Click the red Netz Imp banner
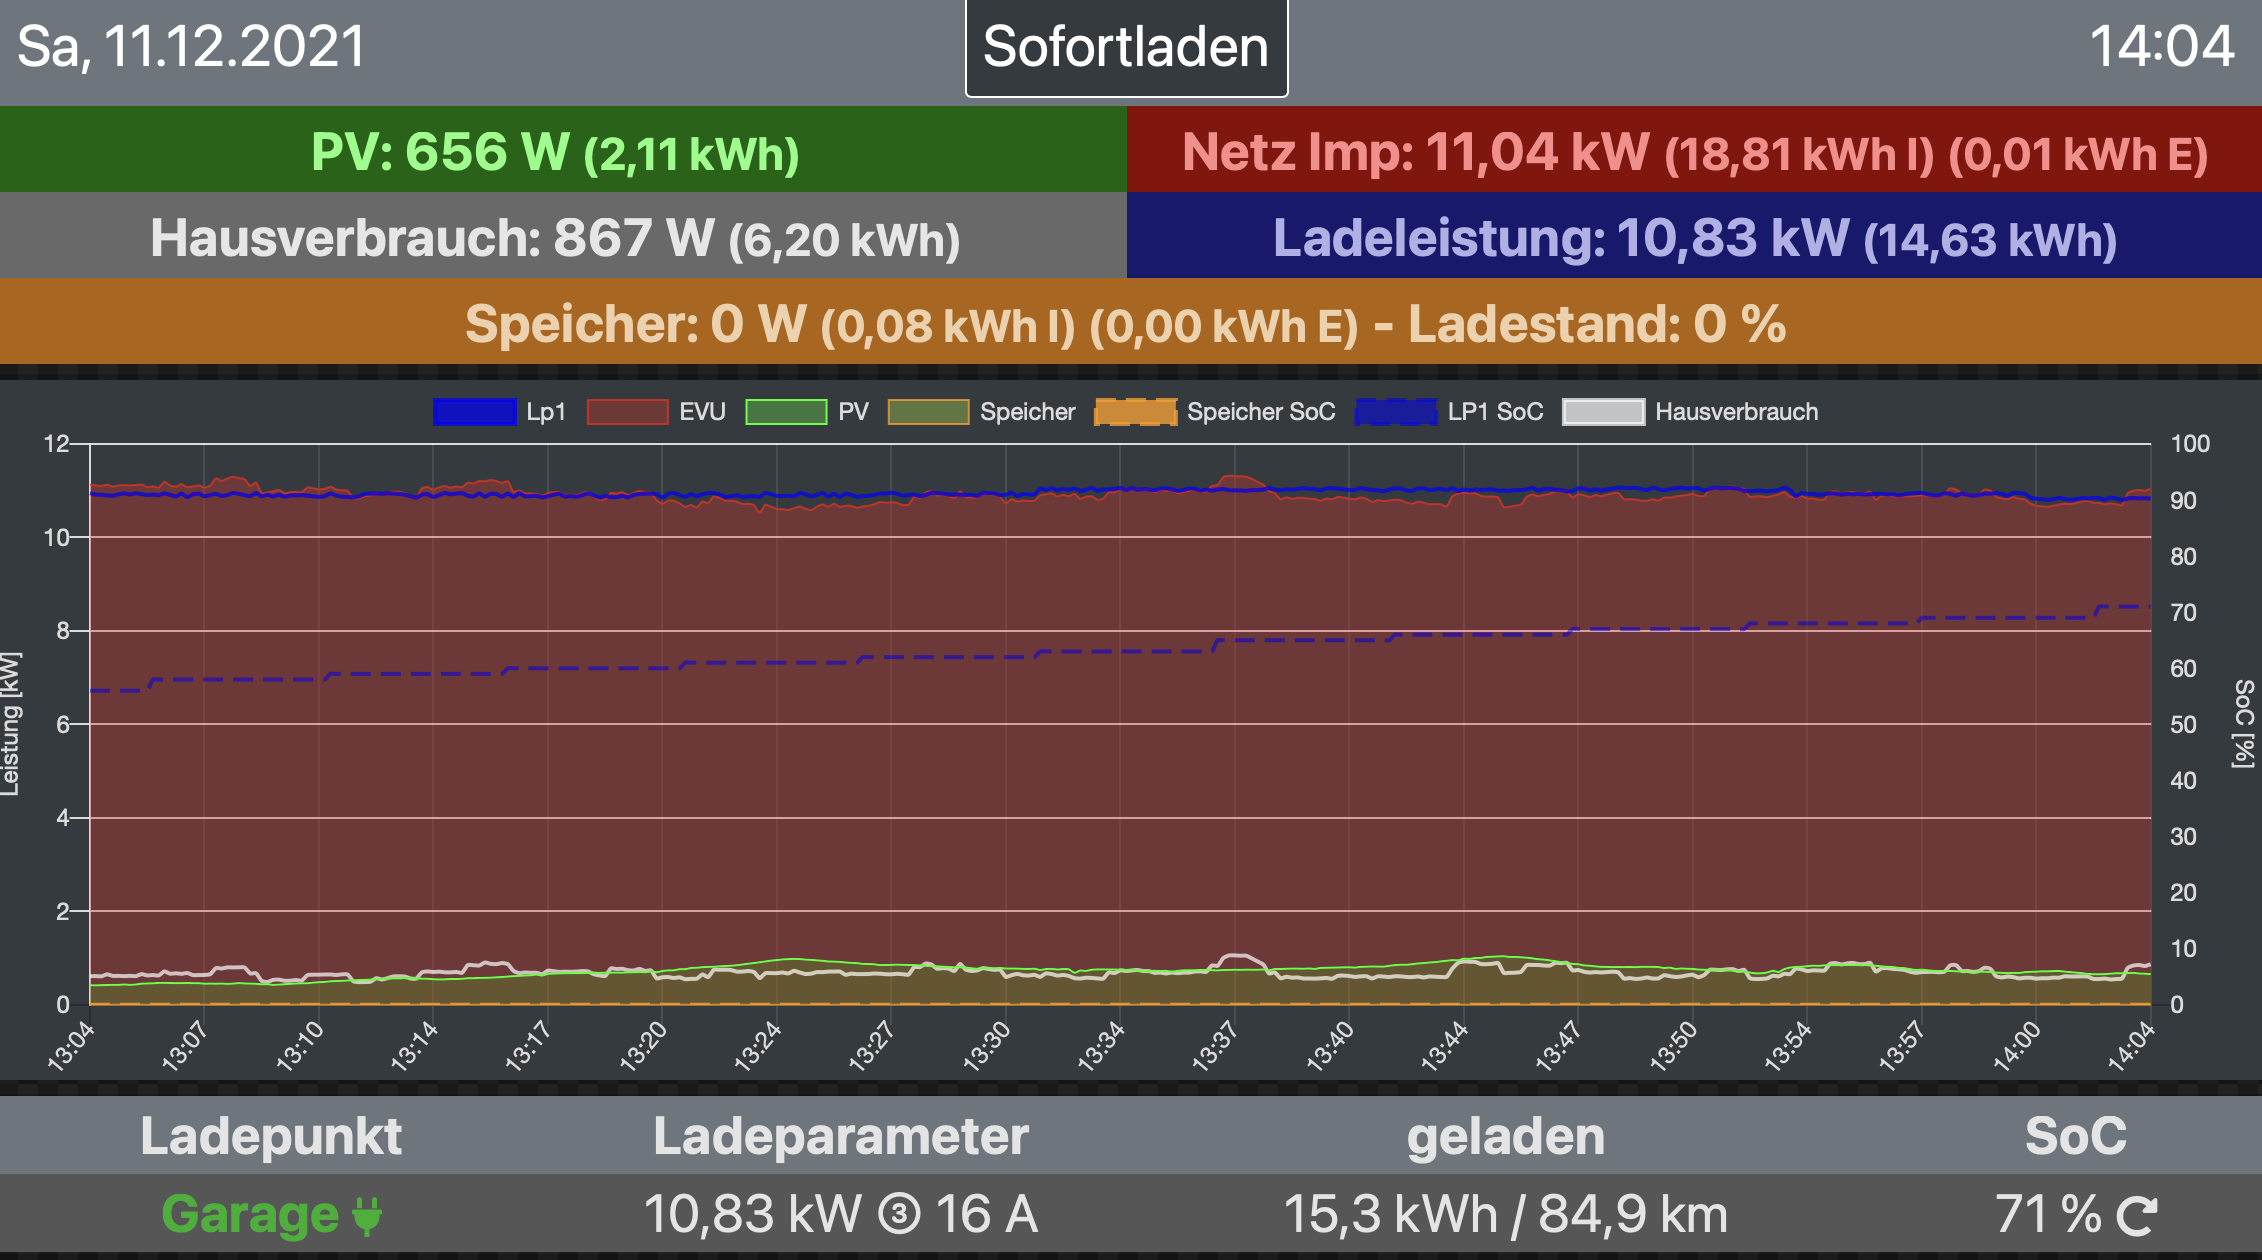This screenshot has height=1260, width=2262. point(1694,150)
